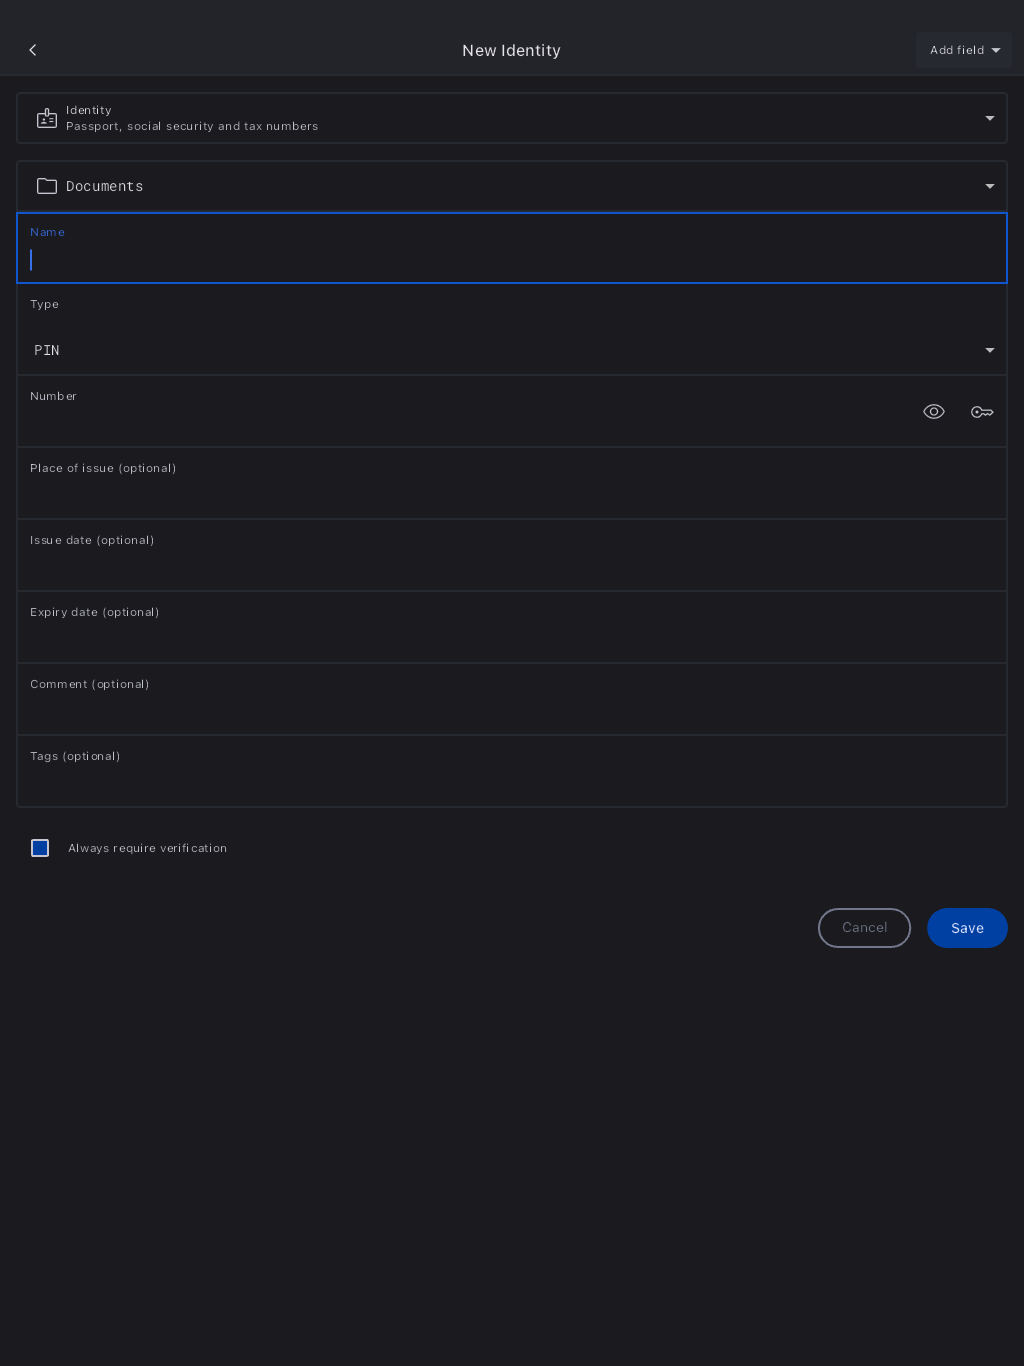Cancel creating the identity

click(864, 928)
